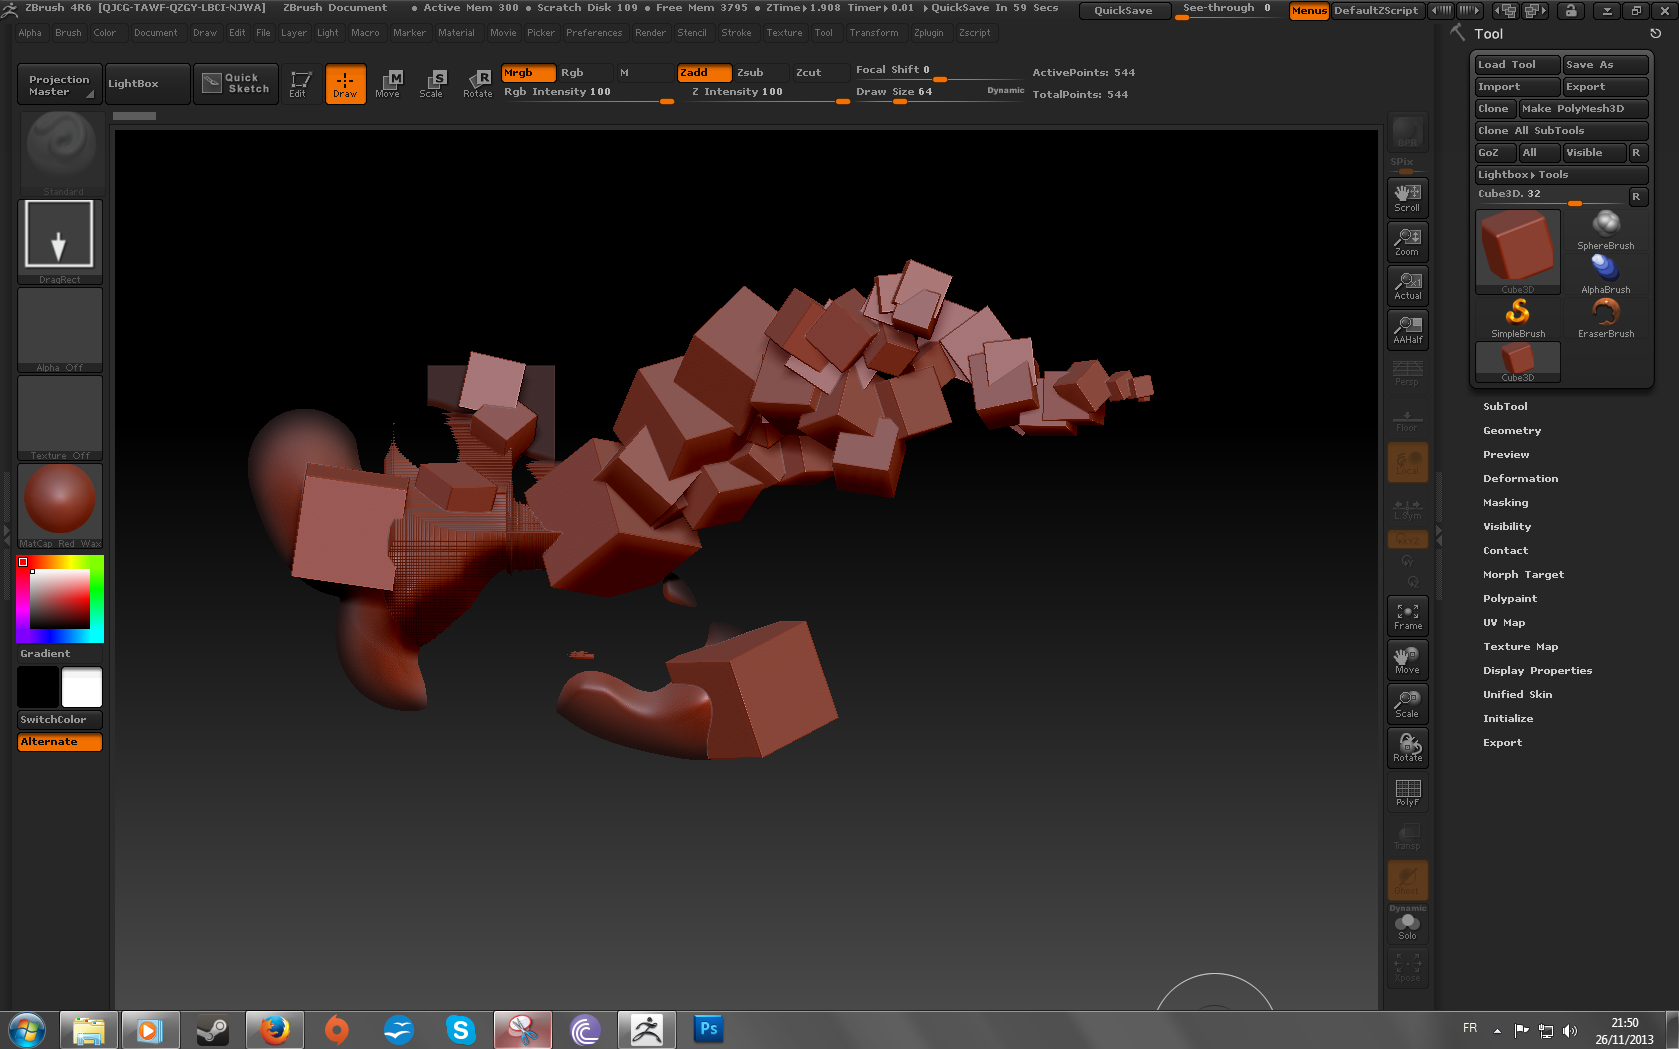Viewport: 1679px width, 1049px height.
Task: Click the color picker gradient square
Action: [60, 599]
